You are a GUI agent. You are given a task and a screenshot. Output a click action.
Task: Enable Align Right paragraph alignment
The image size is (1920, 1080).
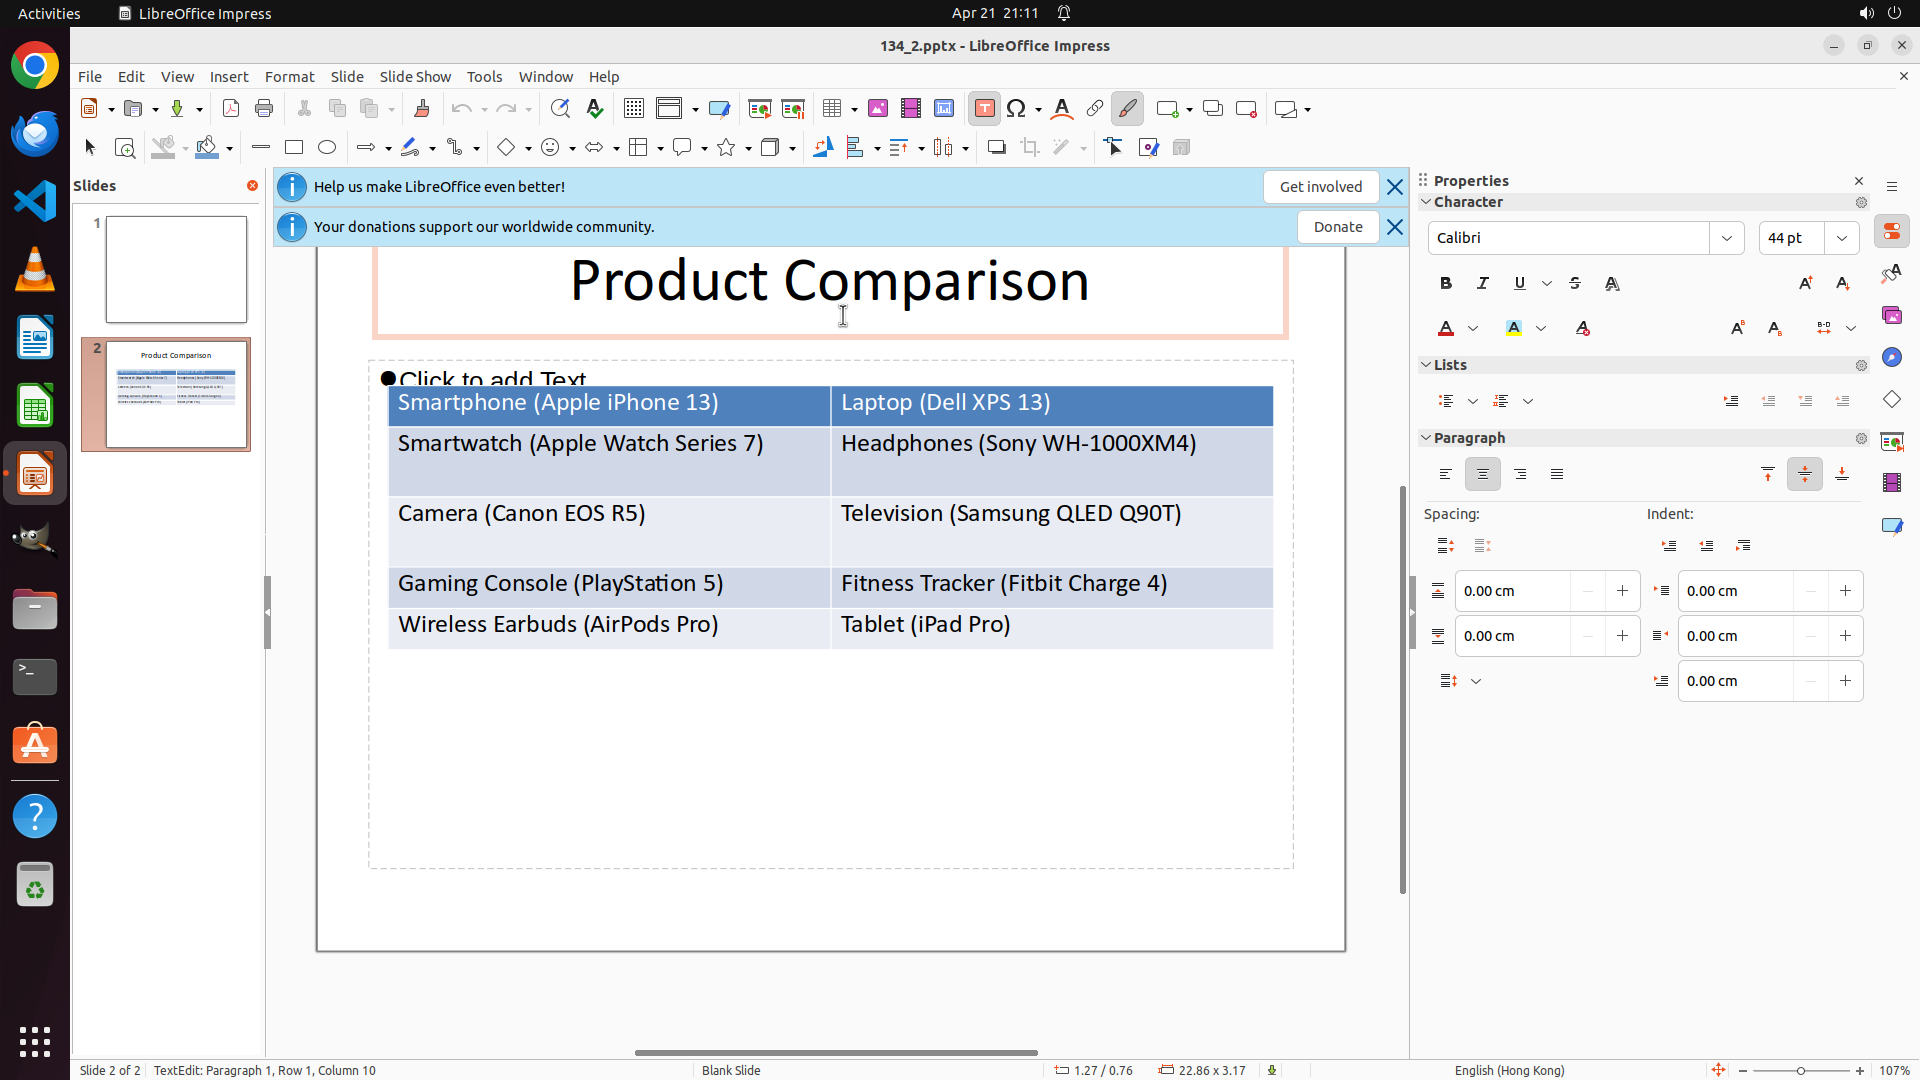1520,475
